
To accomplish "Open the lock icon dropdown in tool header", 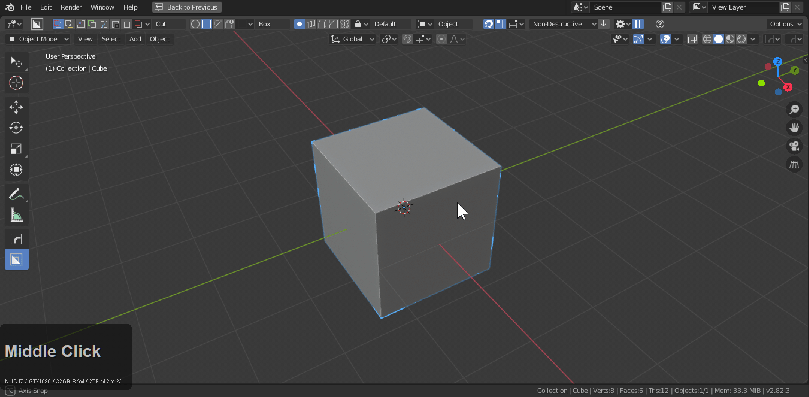I will (360, 24).
